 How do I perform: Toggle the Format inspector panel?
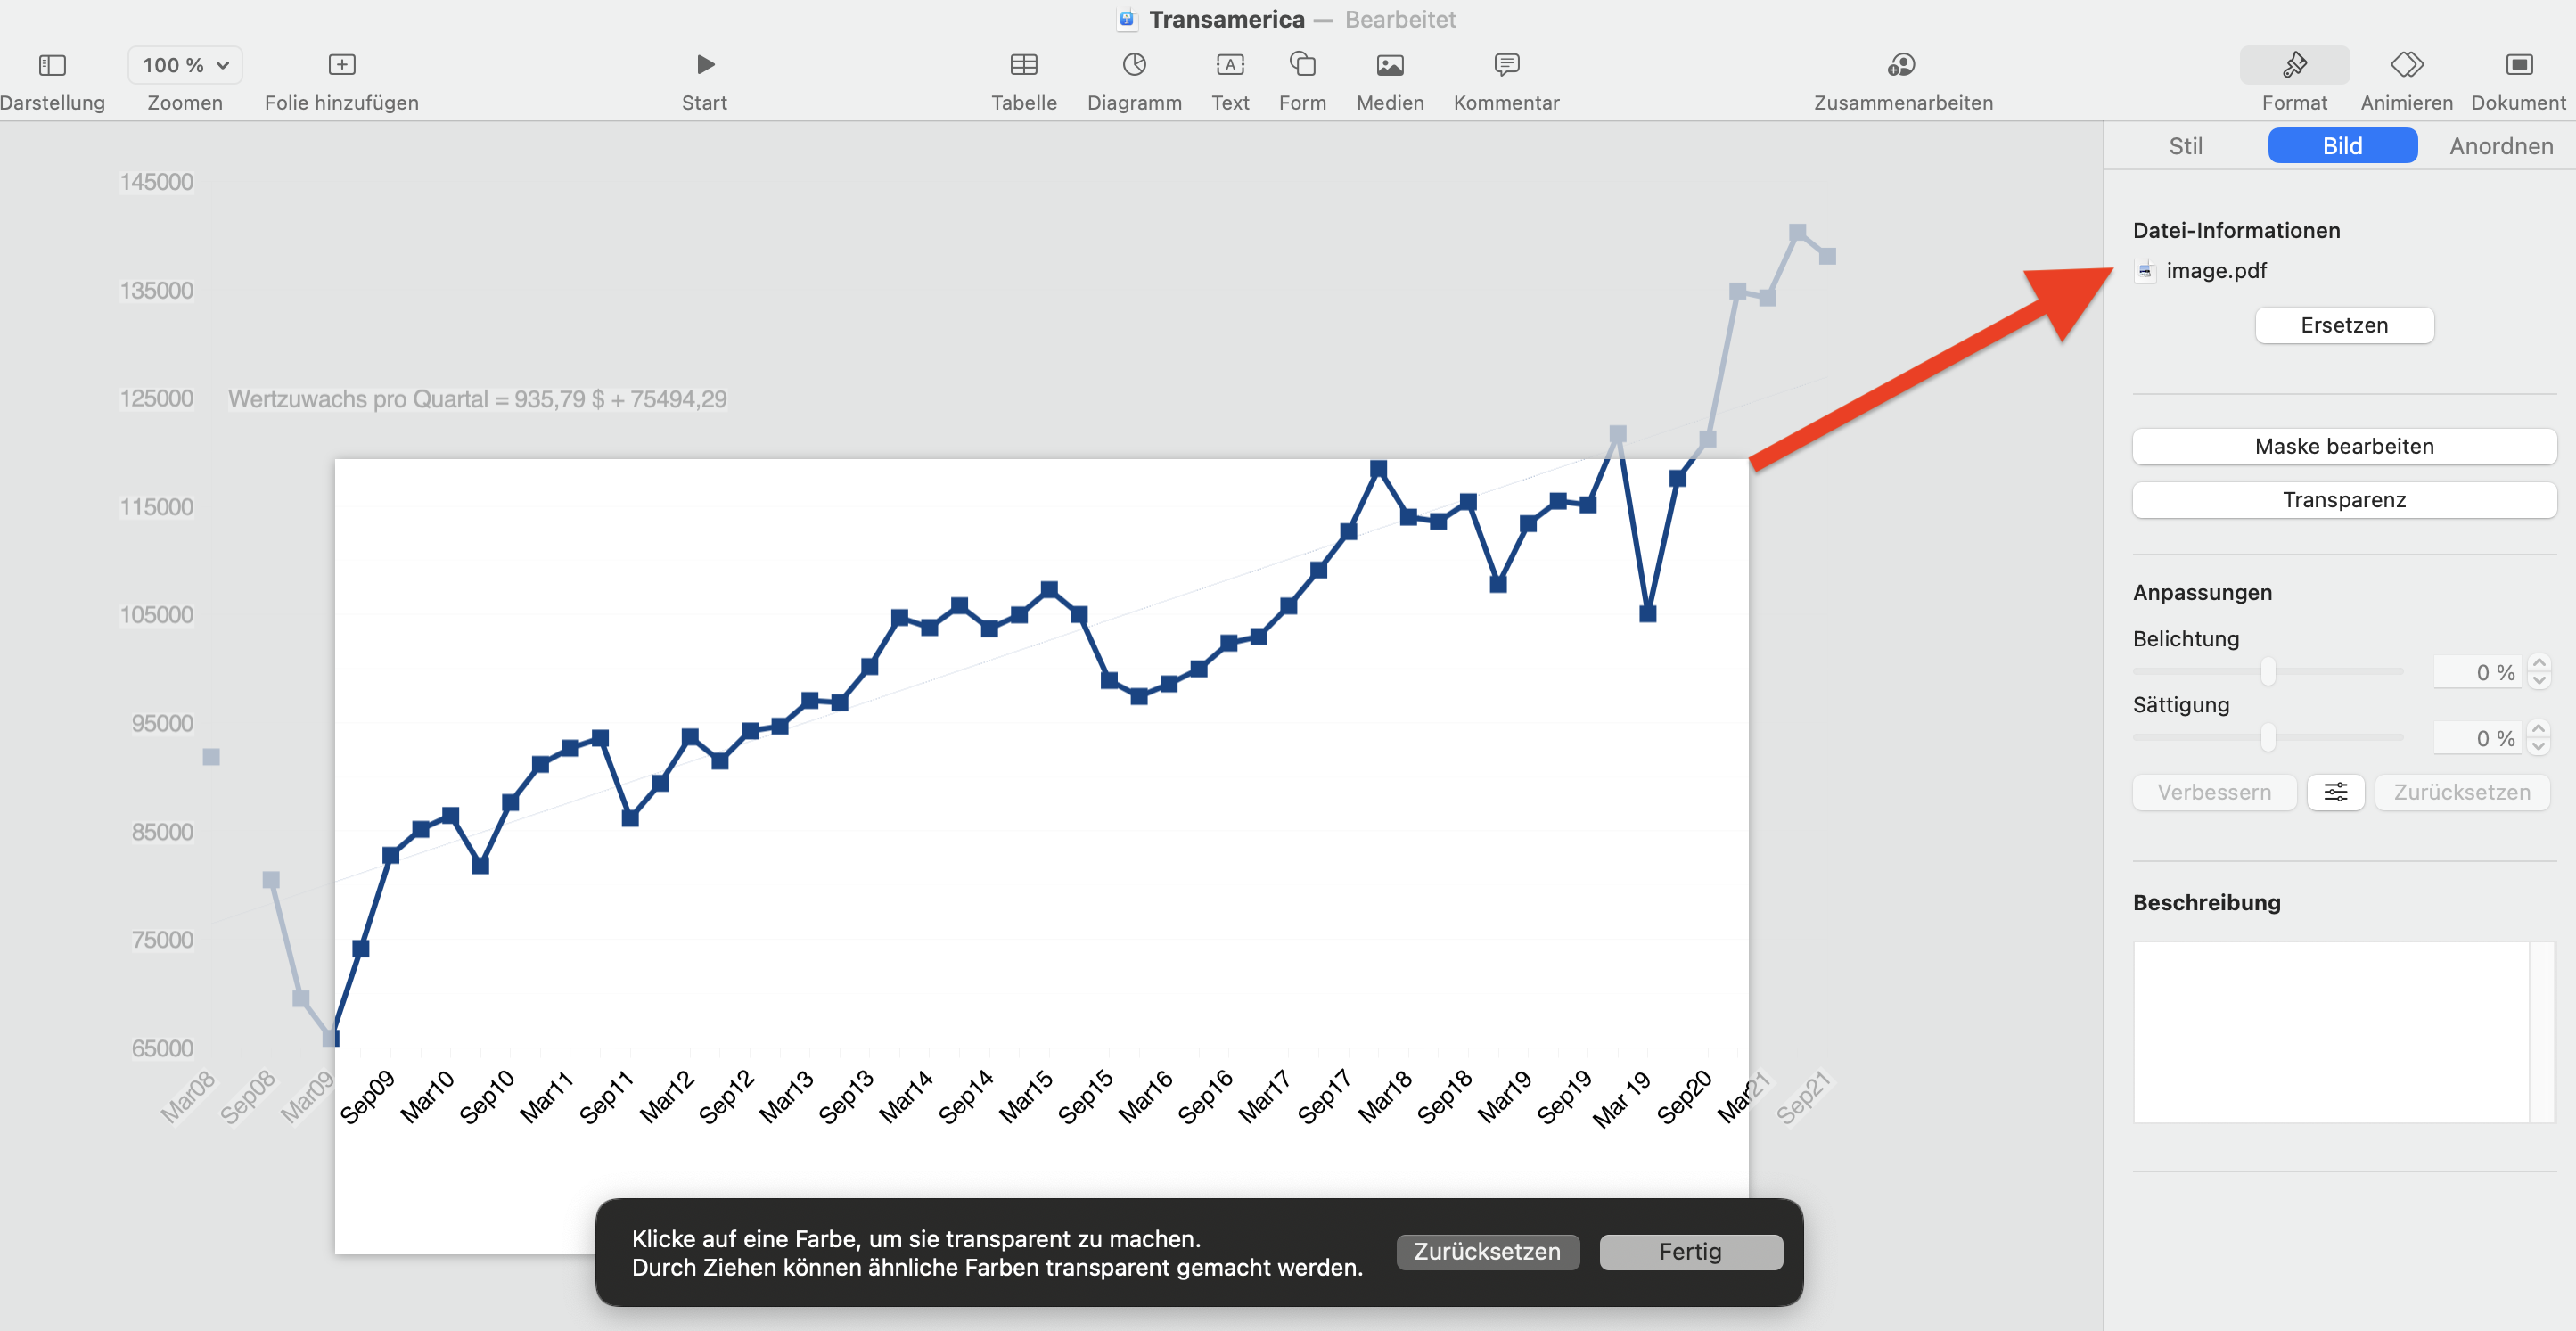pyautogui.click(x=2293, y=65)
